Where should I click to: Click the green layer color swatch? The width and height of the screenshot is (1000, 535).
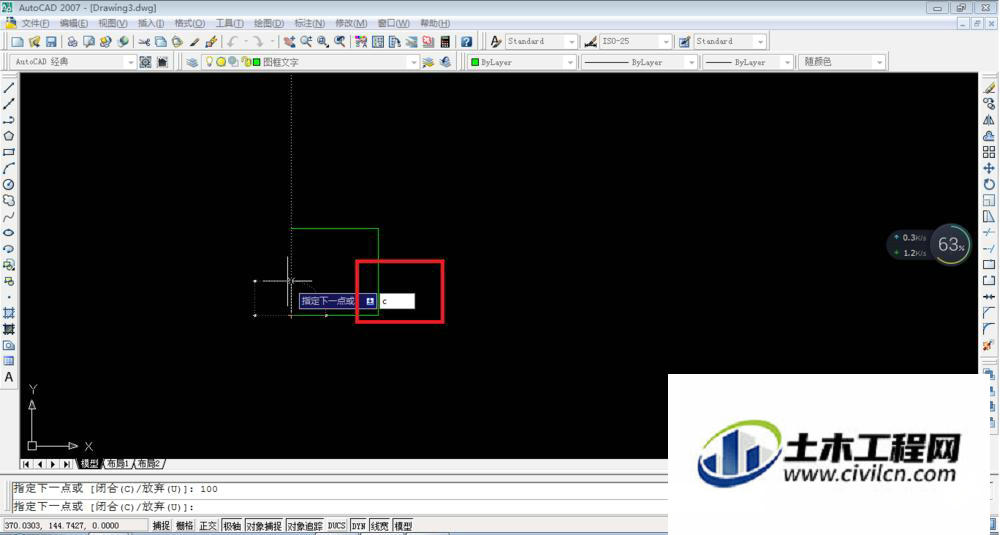point(256,62)
